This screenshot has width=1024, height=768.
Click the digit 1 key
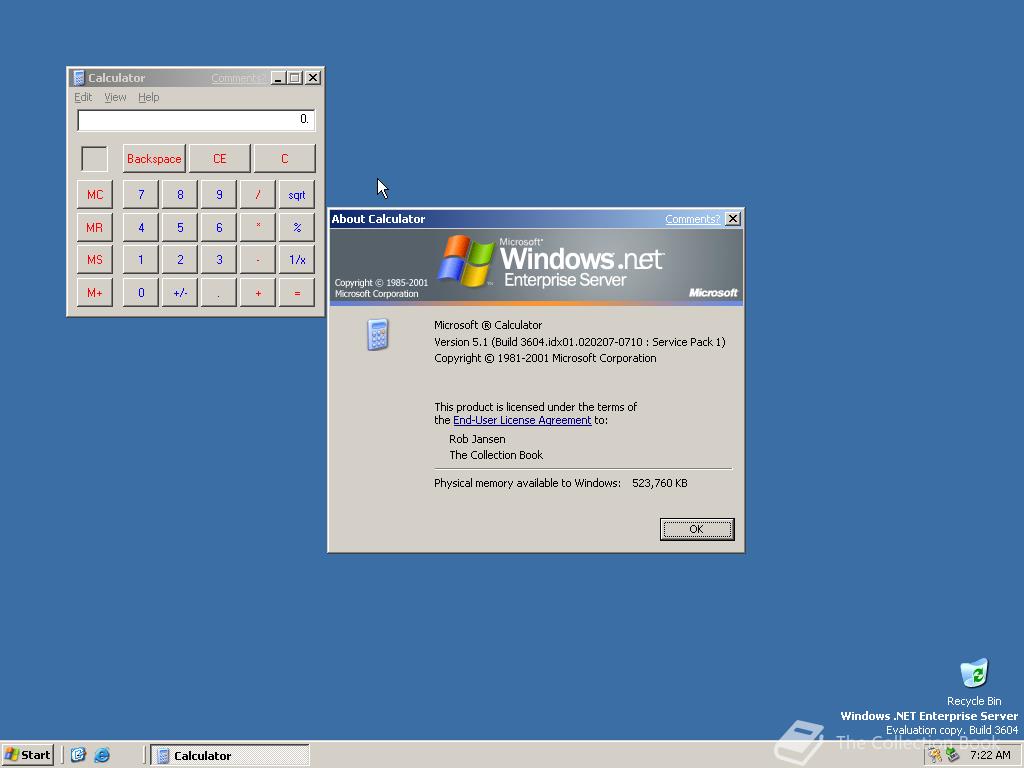pos(140,259)
